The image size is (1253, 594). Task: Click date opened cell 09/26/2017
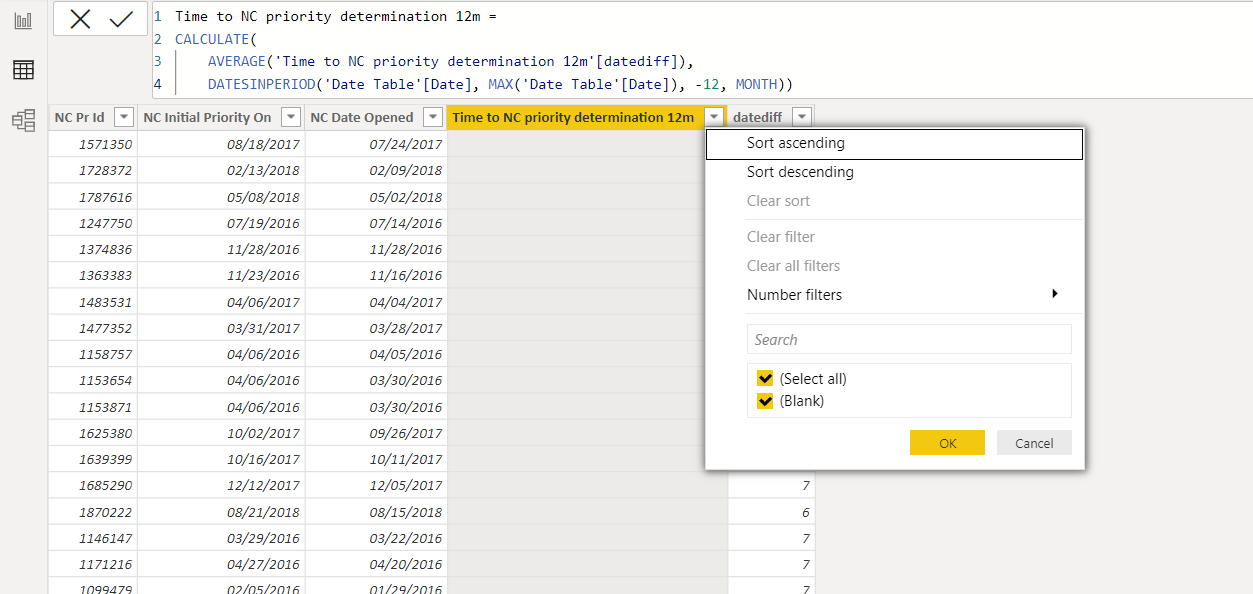376,433
